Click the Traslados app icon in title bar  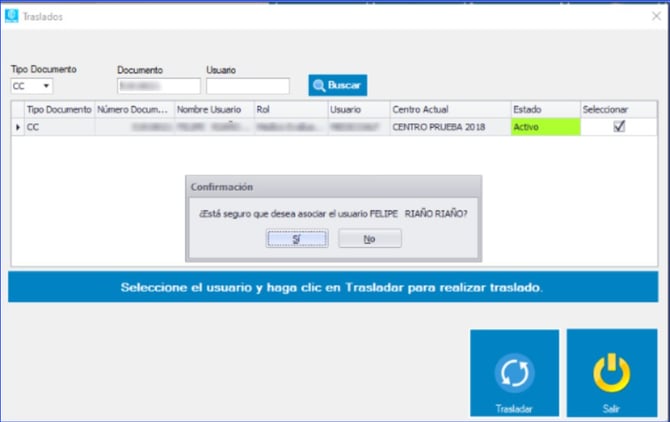point(12,15)
